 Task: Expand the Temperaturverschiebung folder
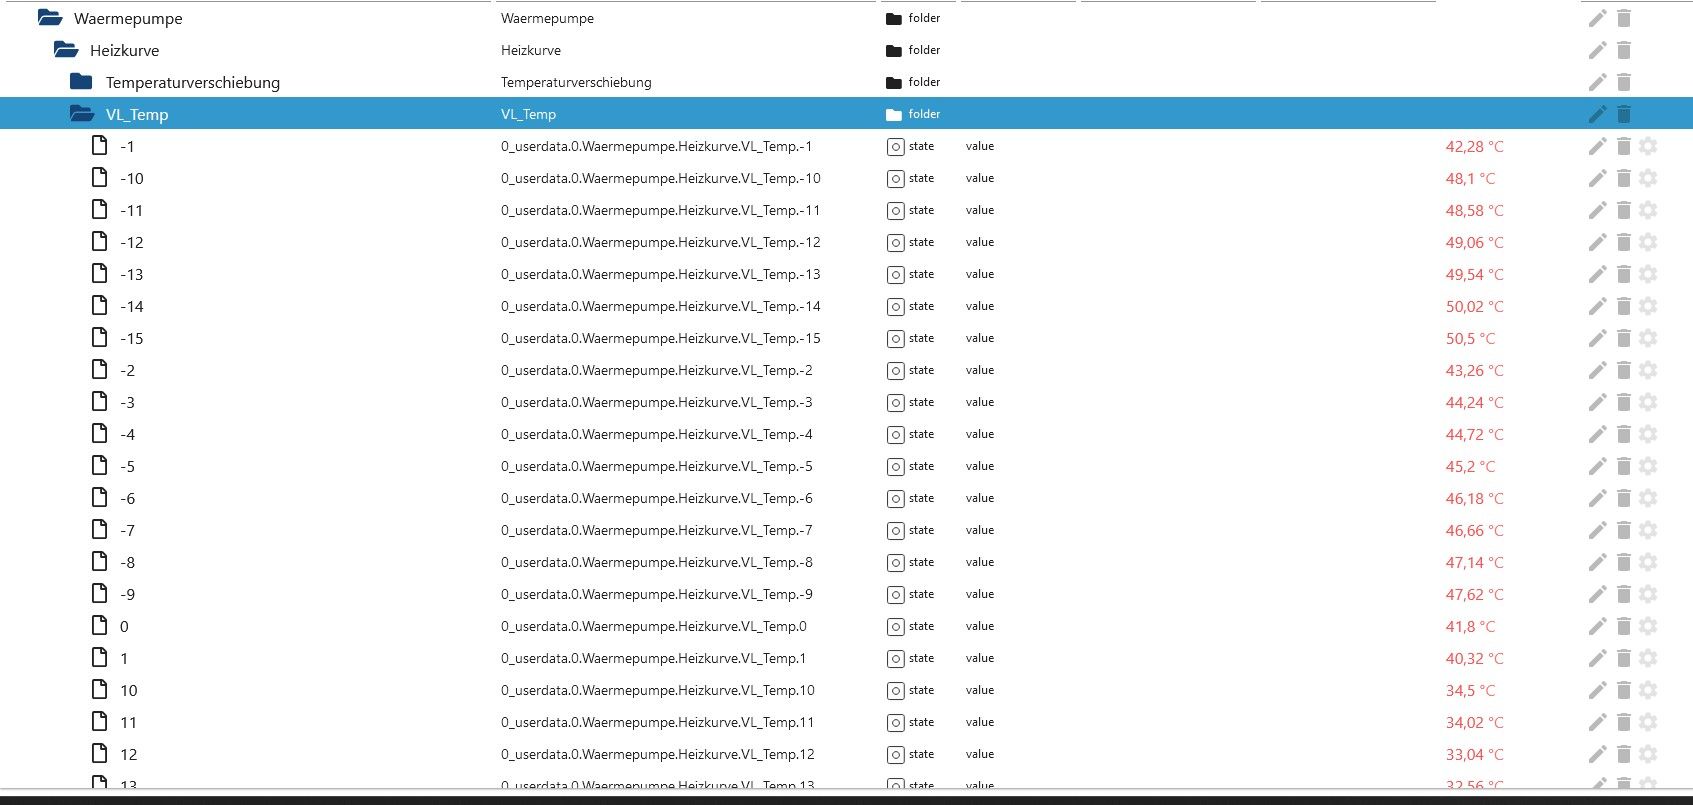point(81,81)
